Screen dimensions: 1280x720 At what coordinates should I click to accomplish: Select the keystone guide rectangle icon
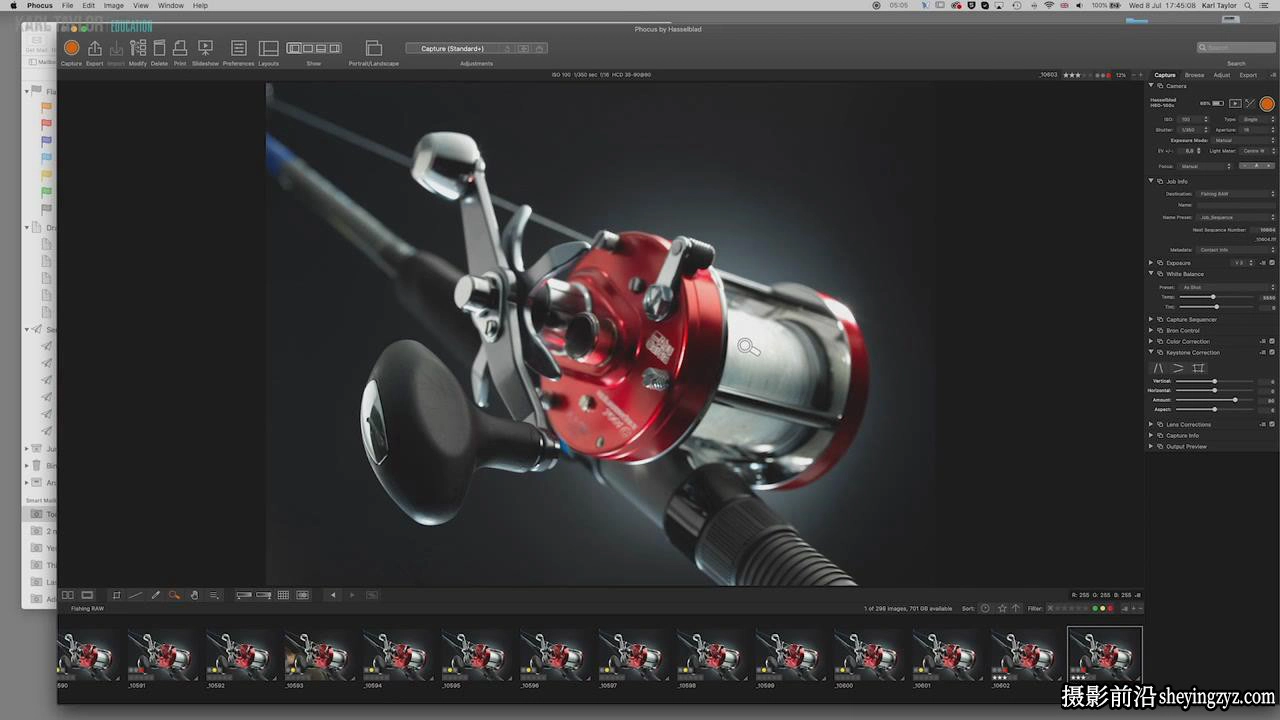coord(1198,368)
